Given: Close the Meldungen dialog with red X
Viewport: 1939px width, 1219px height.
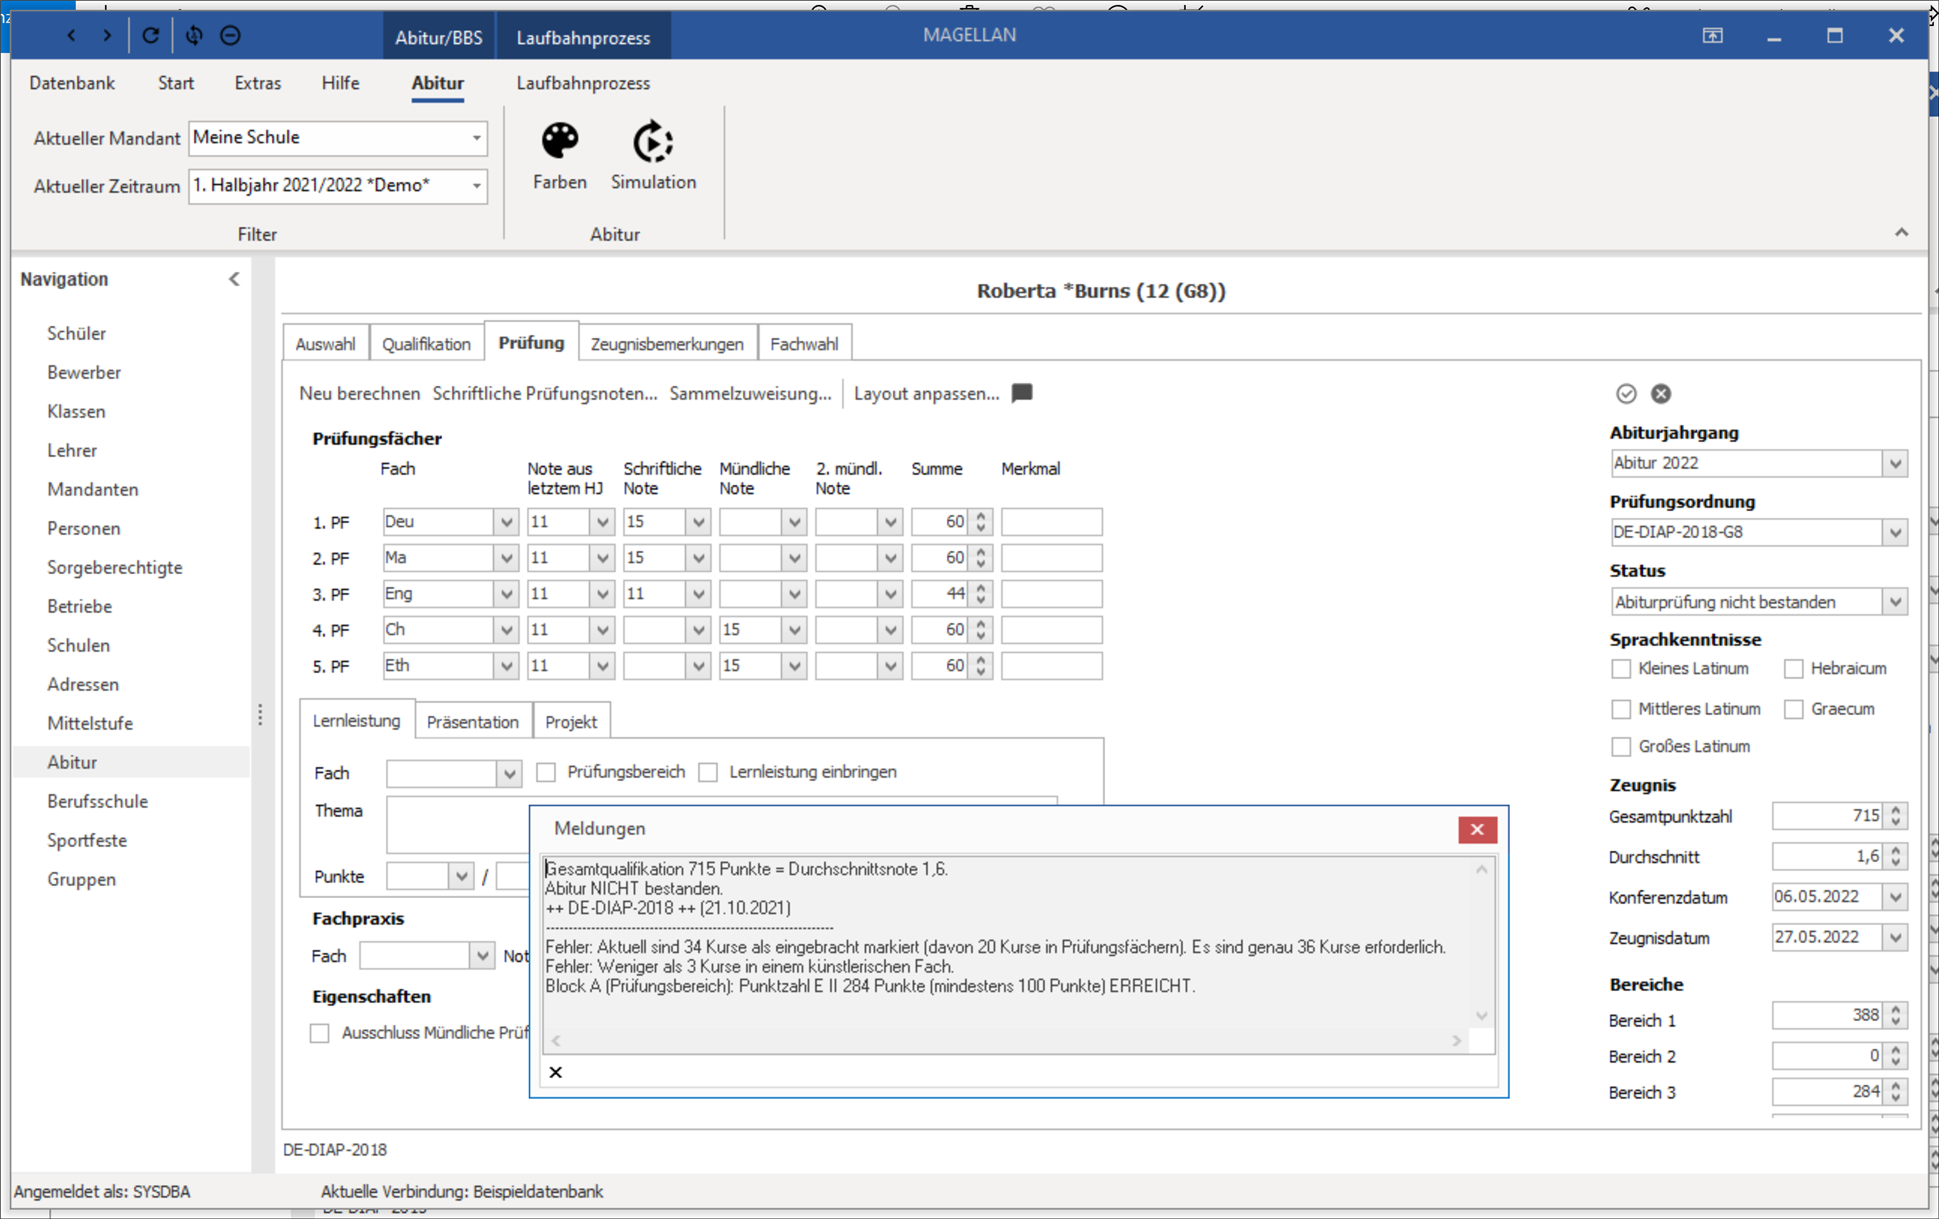Looking at the screenshot, I should [1477, 829].
